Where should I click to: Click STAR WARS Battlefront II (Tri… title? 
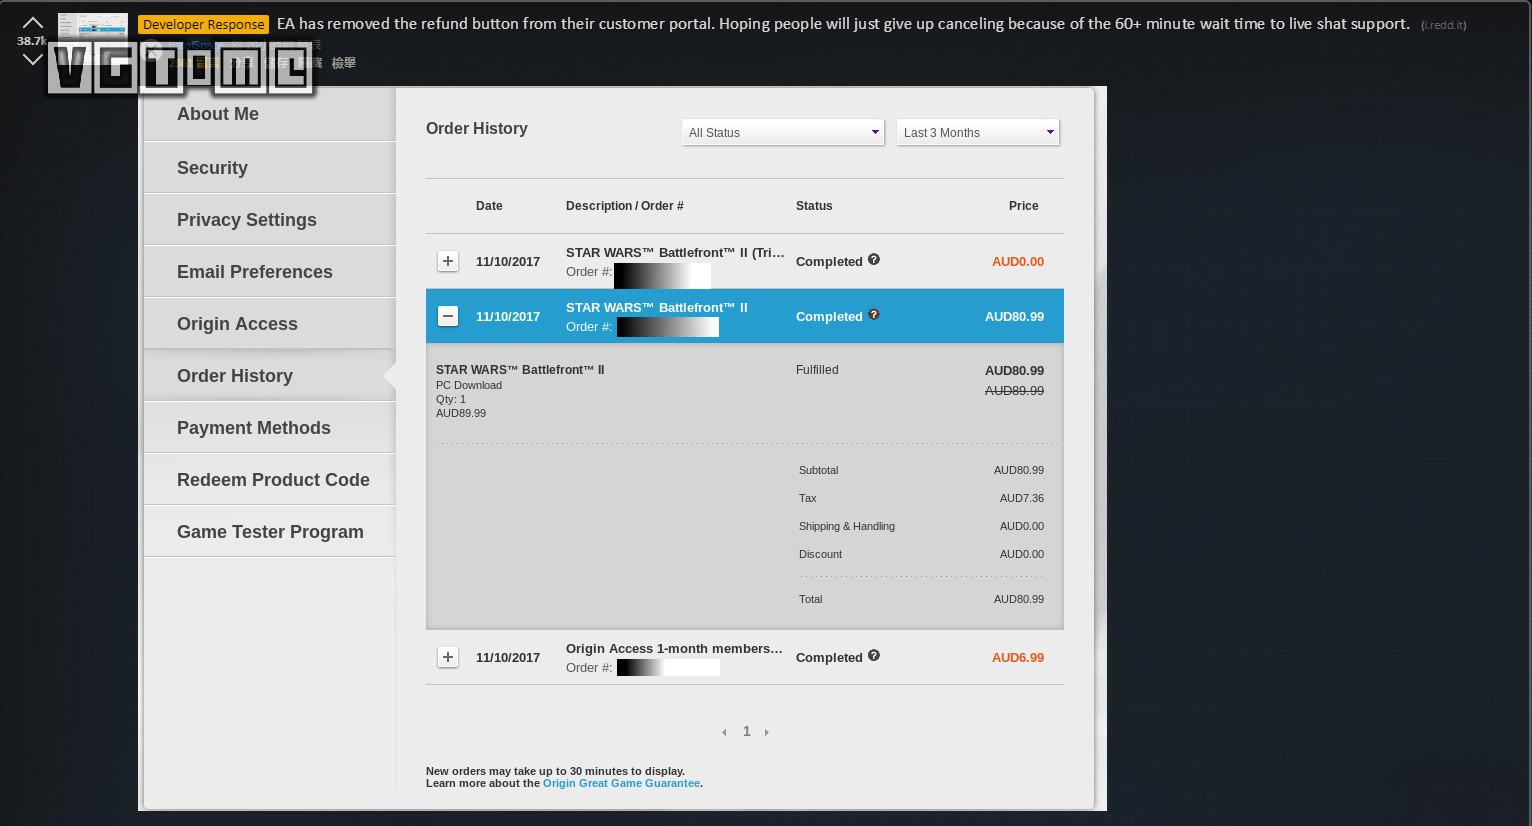[x=675, y=253]
